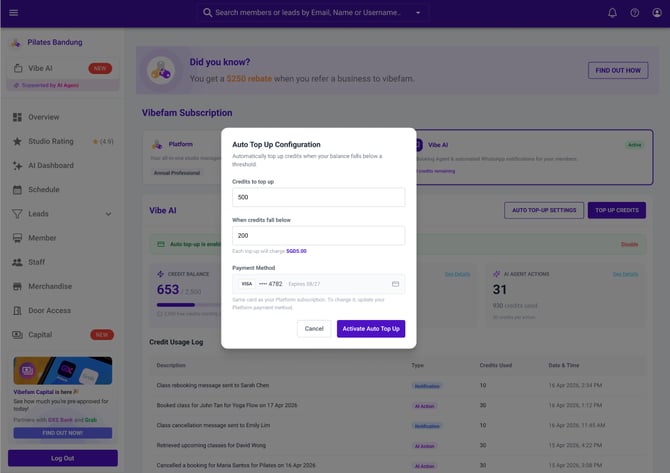Click the AI Agent Actions sparkle icon
670x473 pixels.
[x=496, y=274]
